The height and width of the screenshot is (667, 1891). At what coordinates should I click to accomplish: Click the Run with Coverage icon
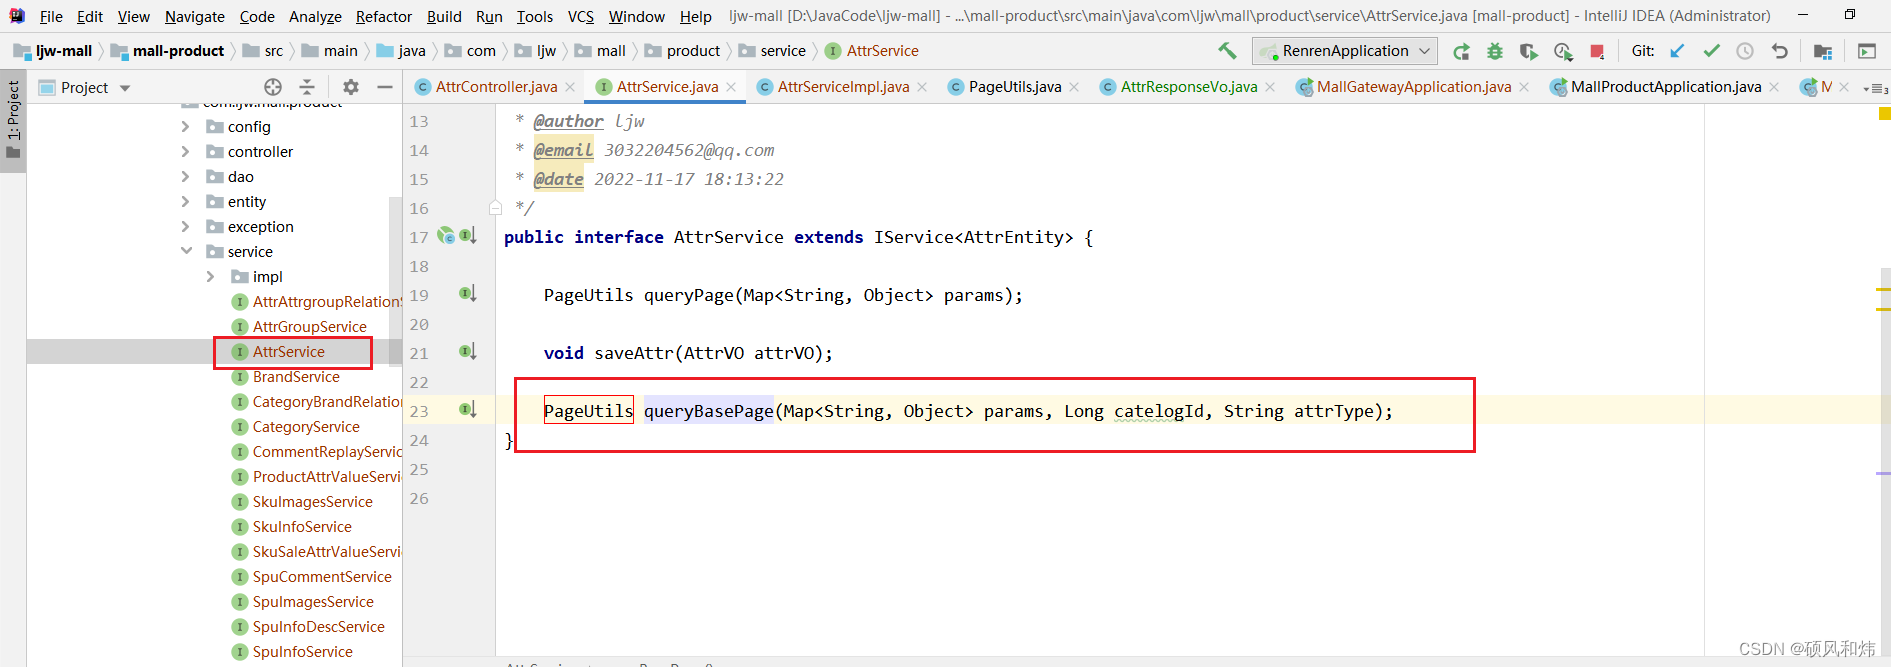[x=1529, y=51]
